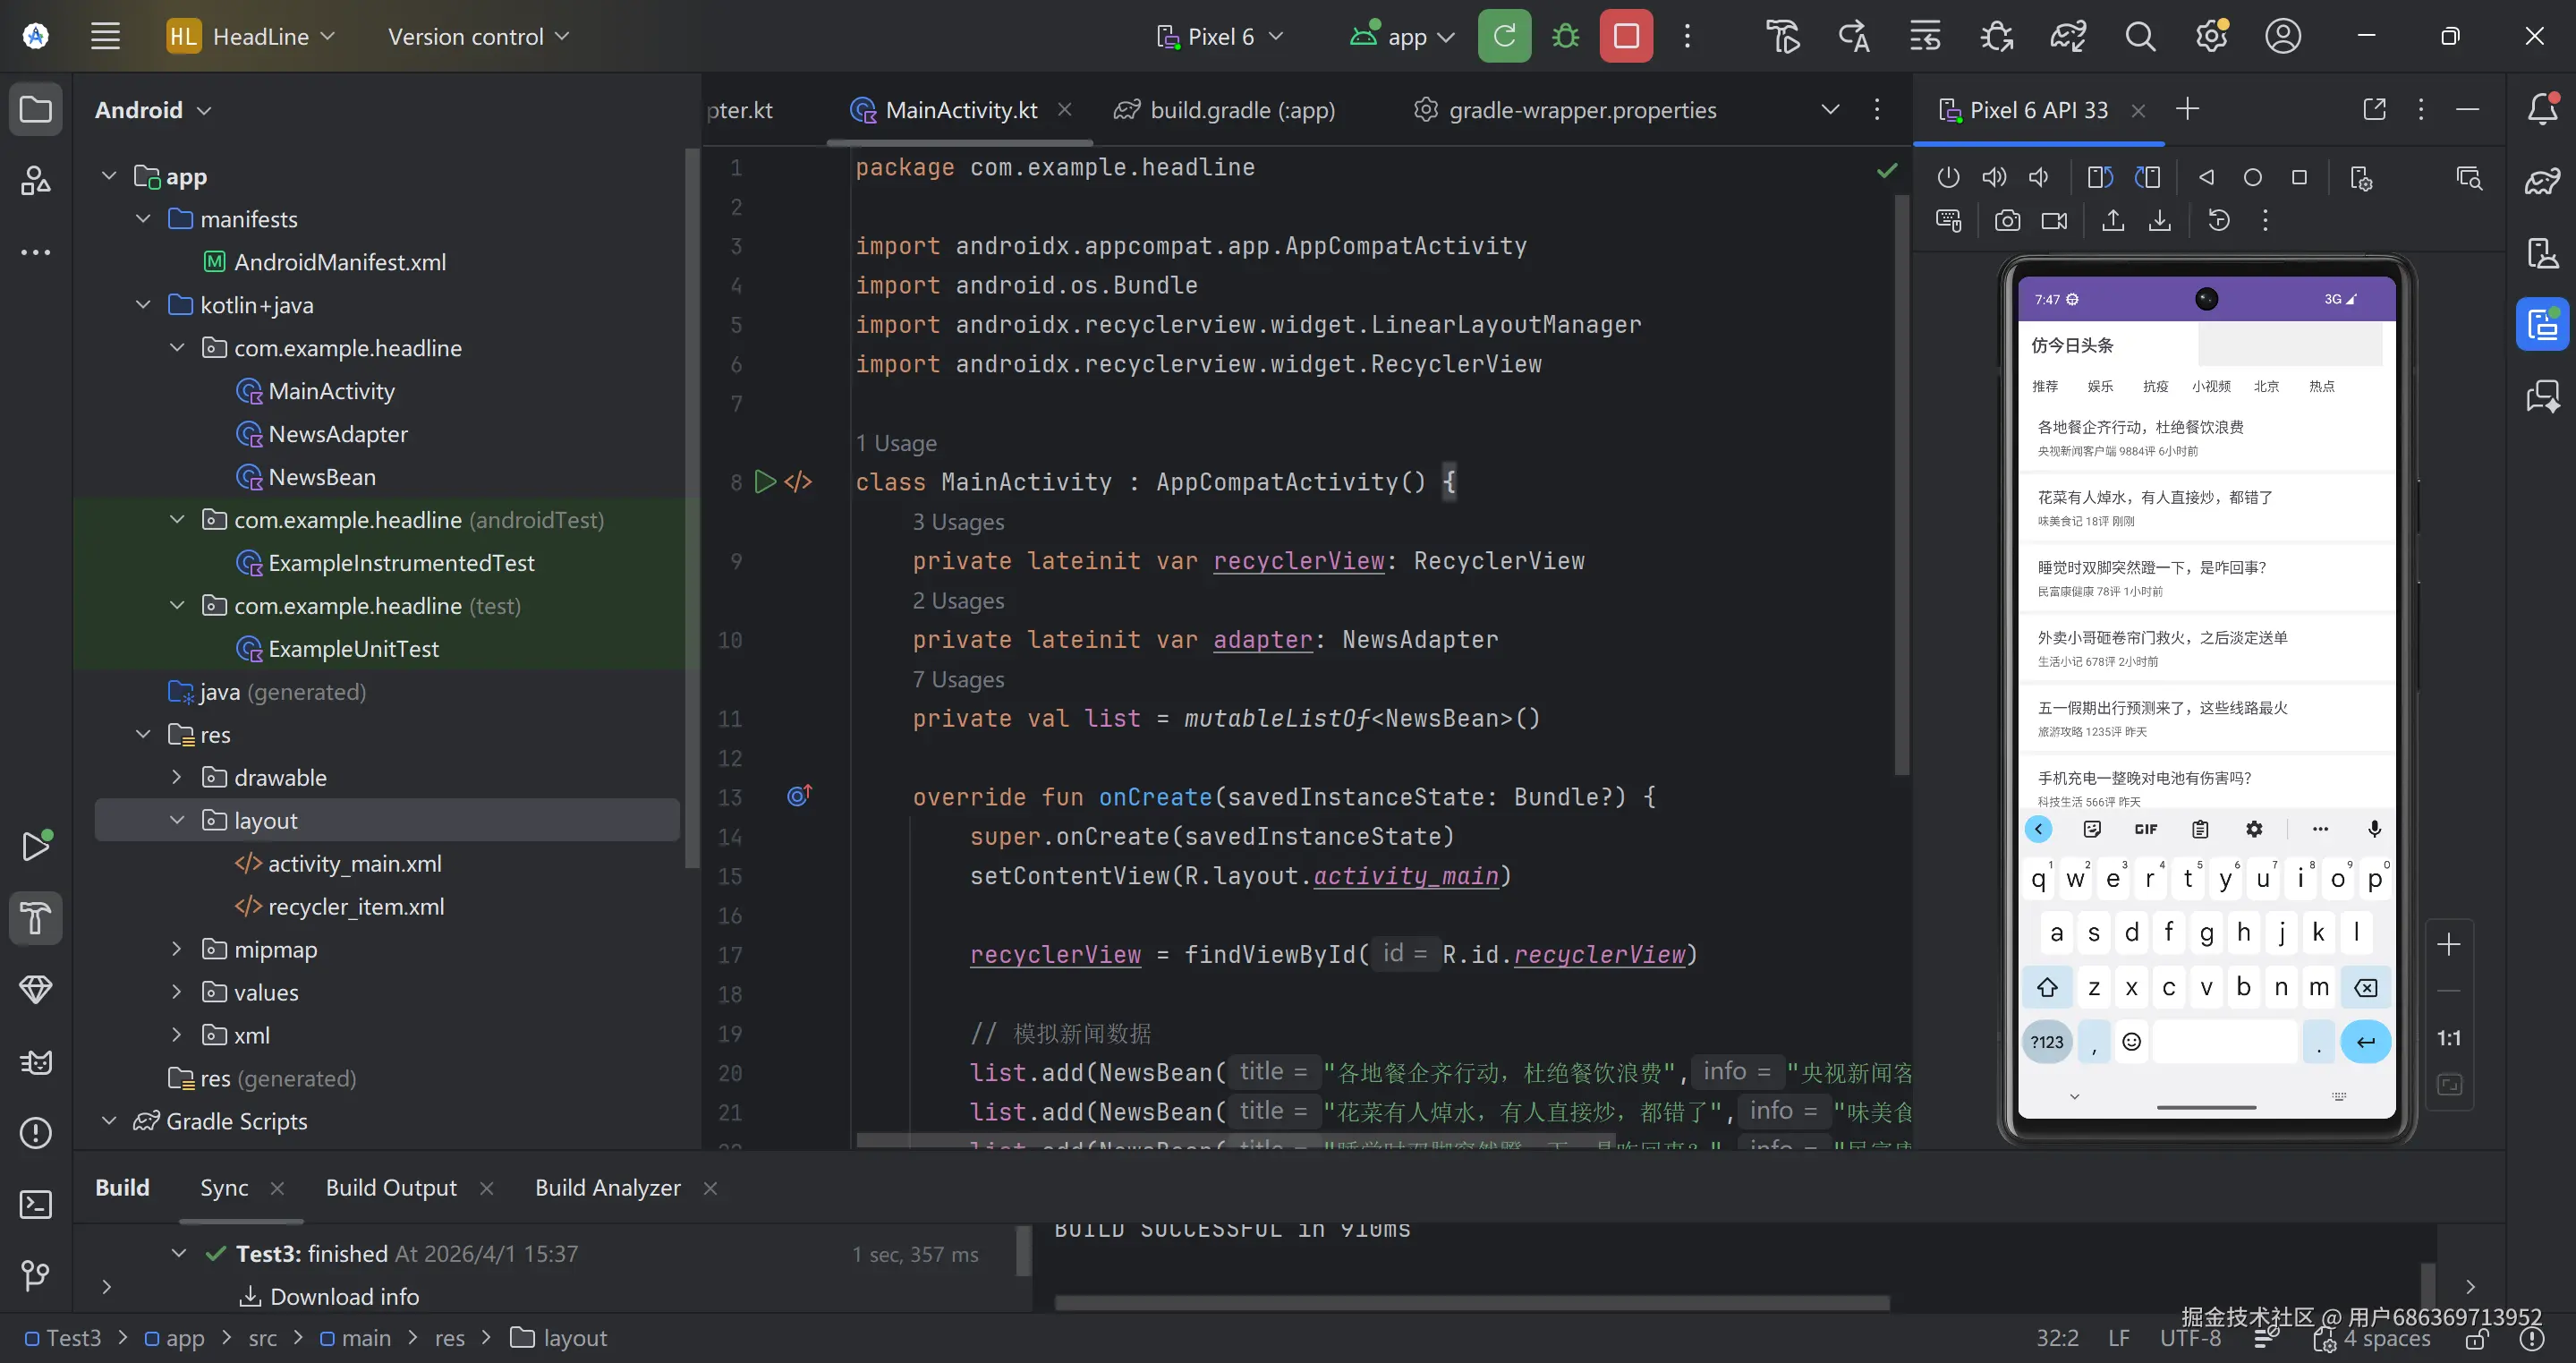
Task: Expand the drawable folder in tree
Action: pyautogui.click(x=177, y=777)
